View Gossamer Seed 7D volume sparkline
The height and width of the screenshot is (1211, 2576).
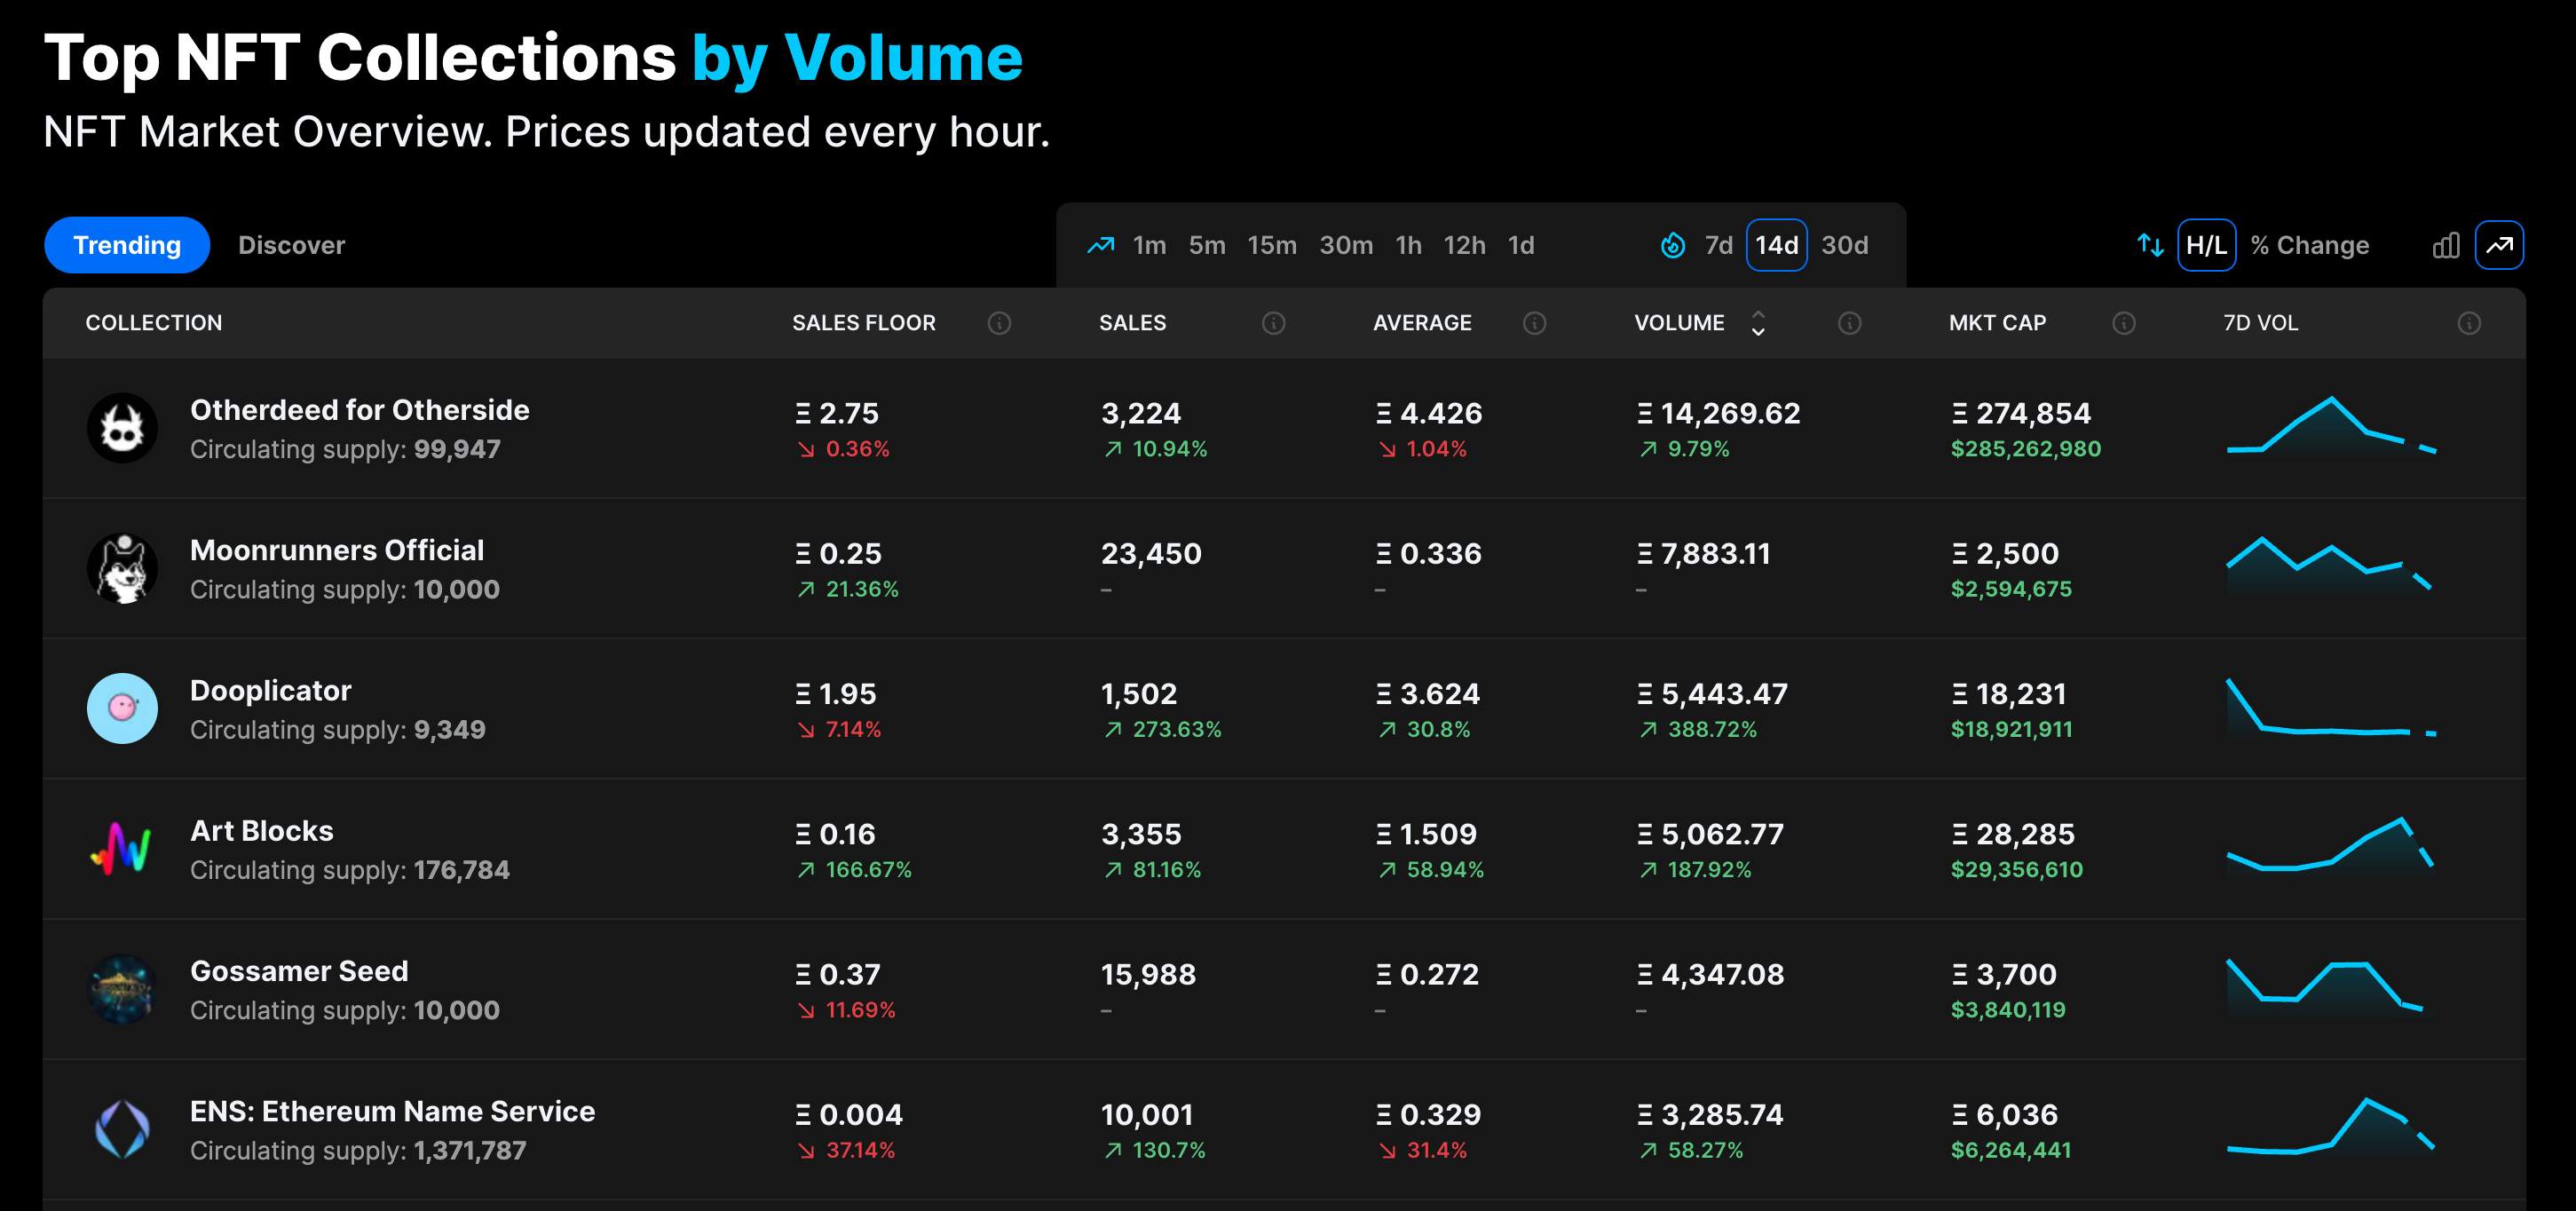(2325, 988)
